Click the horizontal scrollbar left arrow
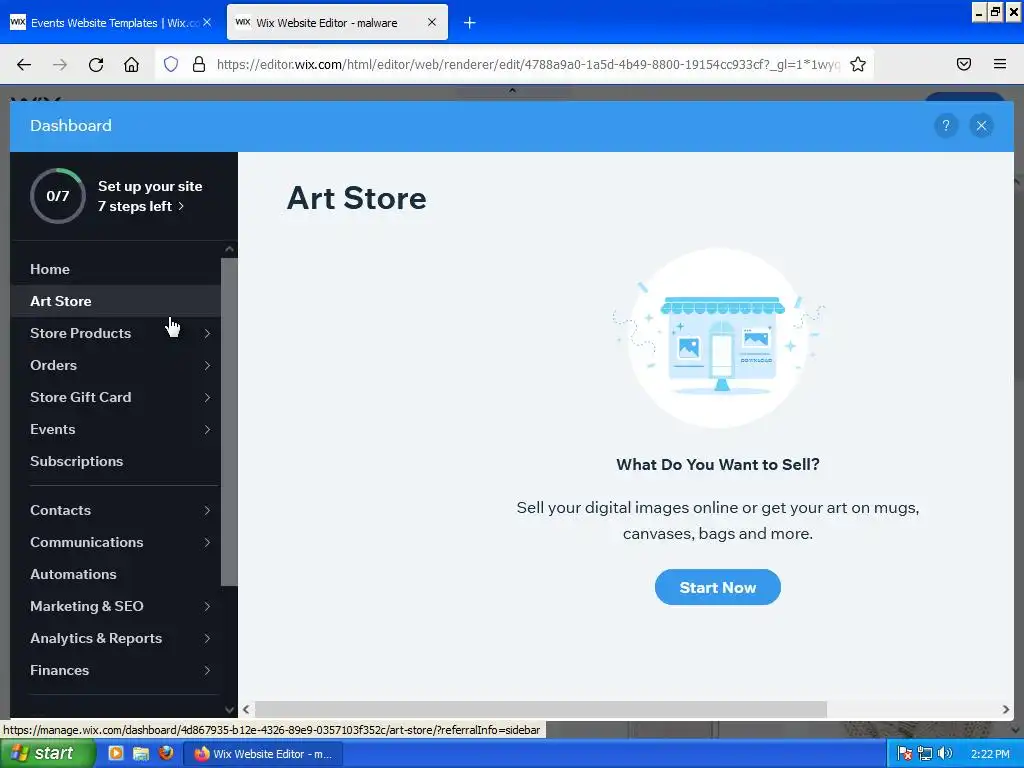This screenshot has height=768, width=1024. point(246,709)
